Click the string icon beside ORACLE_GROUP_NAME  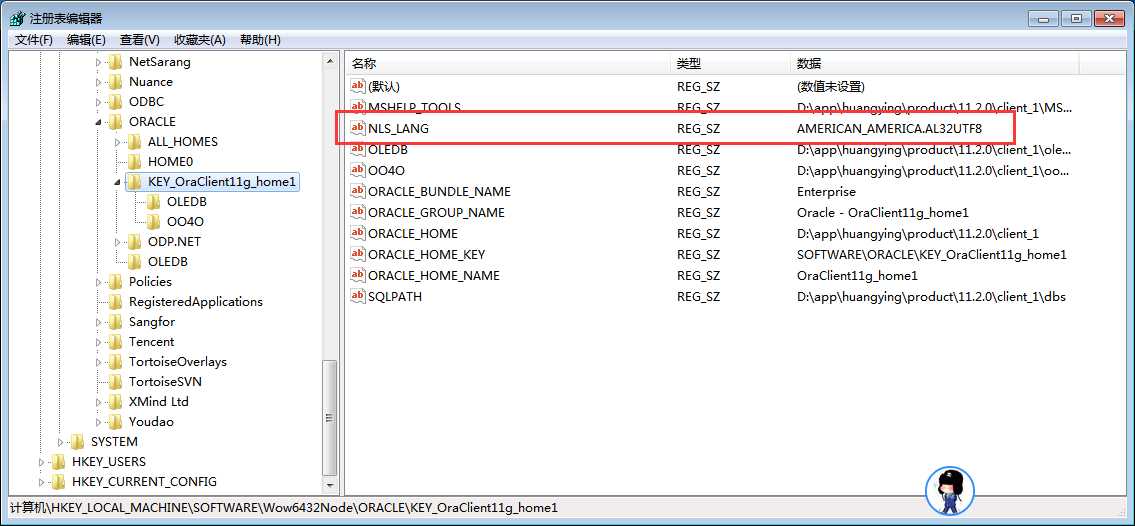[358, 212]
